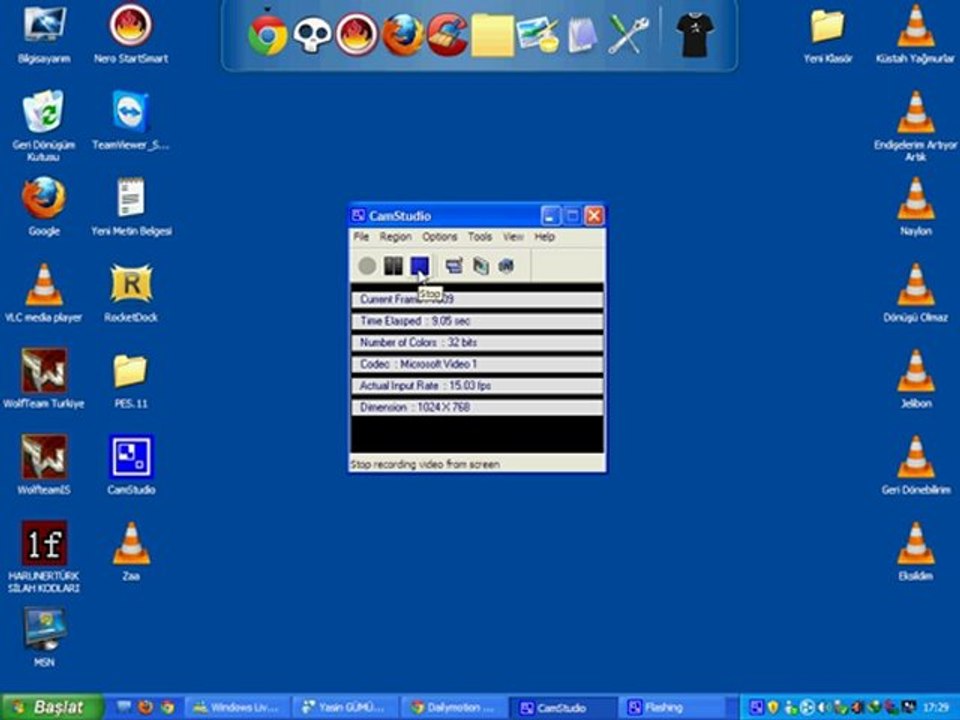This screenshot has height=720, width=960.
Task: Select the WolfteamIS desktop icon
Action: click(x=43, y=465)
